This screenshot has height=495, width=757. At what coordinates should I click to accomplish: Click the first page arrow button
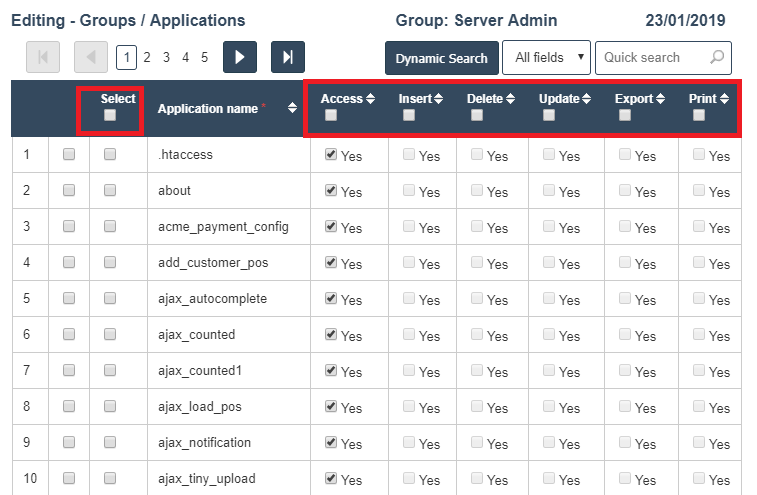tap(43, 57)
